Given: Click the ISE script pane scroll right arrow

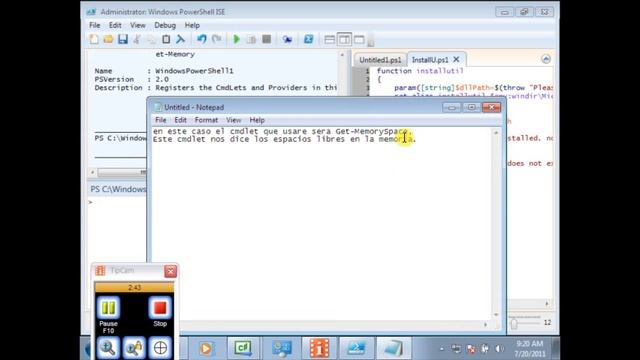Looking at the screenshot, I should [547, 304].
